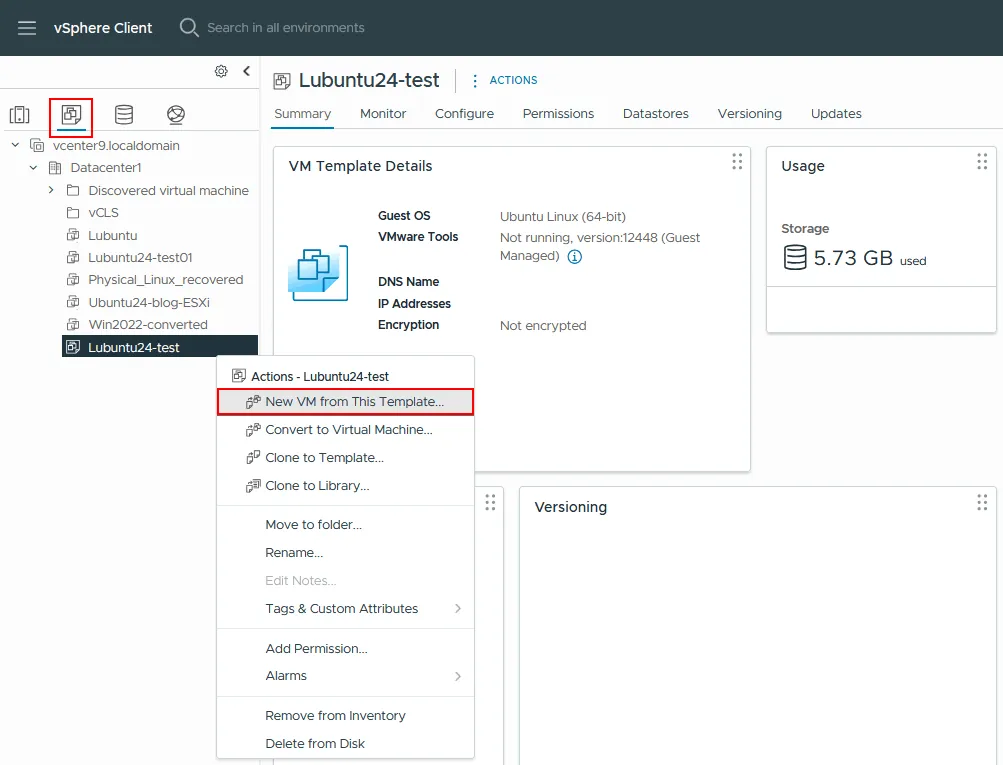This screenshot has height=765, width=1003.
Task: Click the large VM template illustration
Action: click(x=318, y=273)
